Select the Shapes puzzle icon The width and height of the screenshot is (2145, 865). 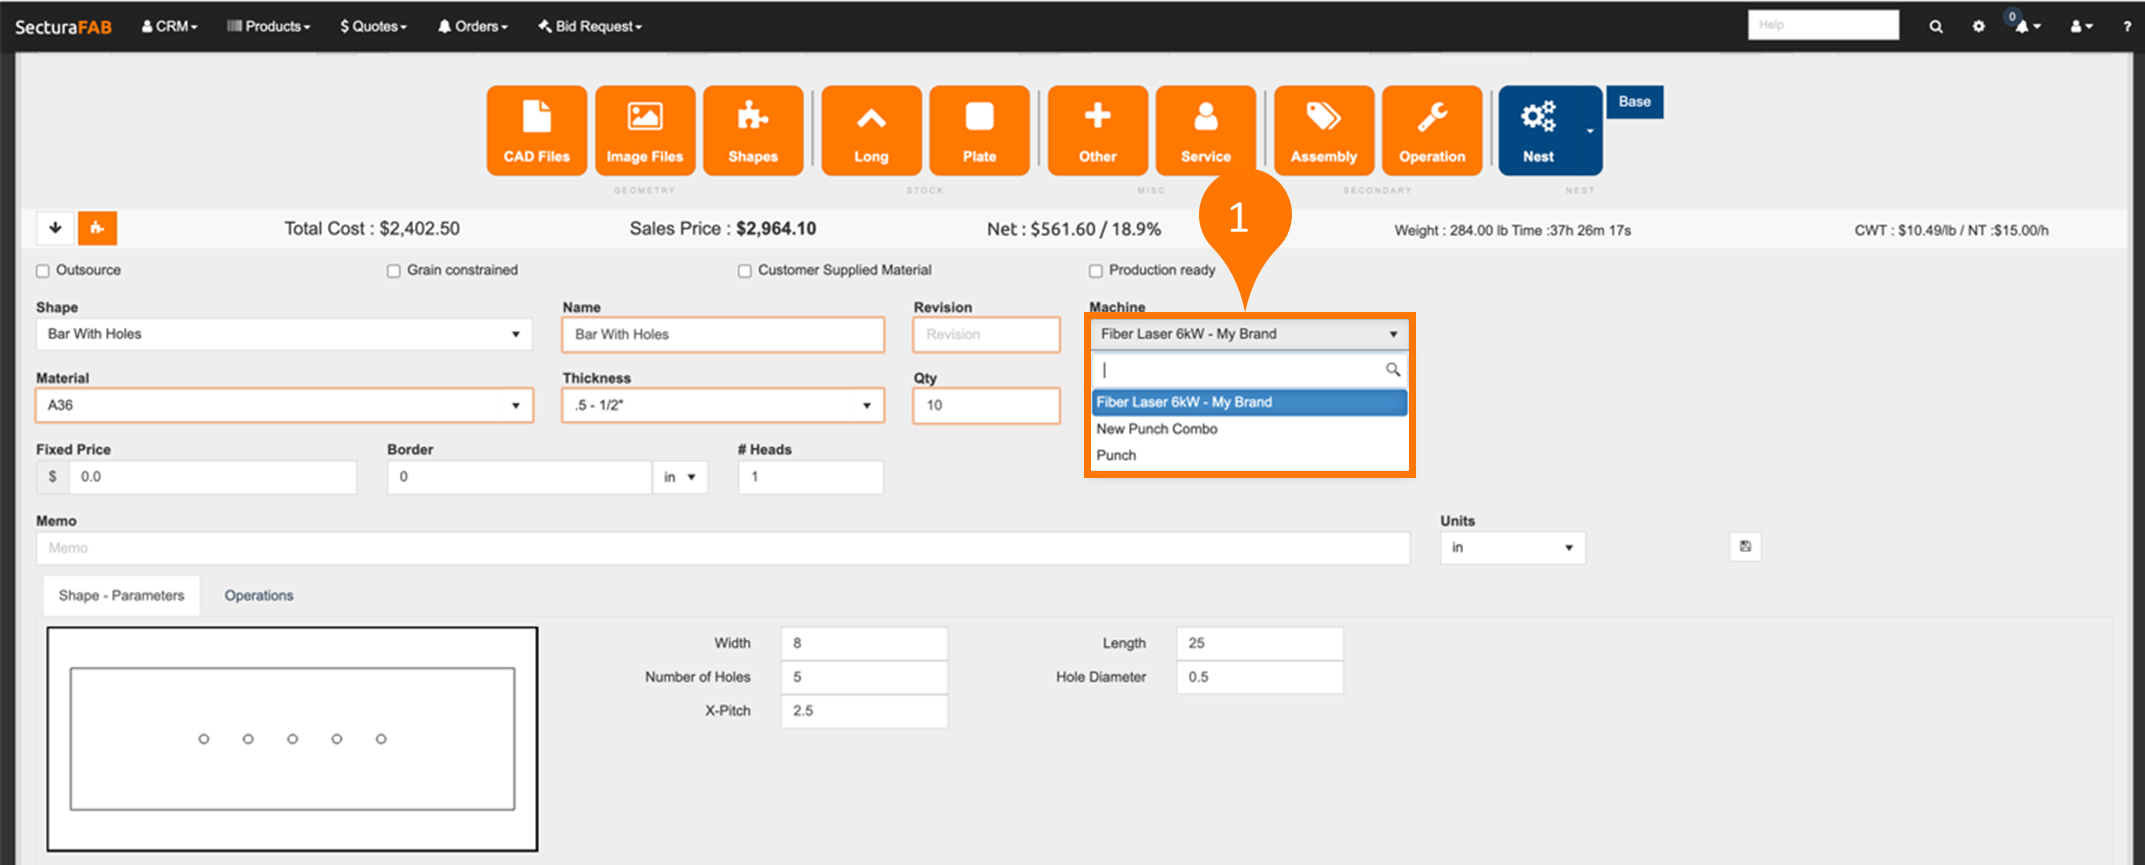(753, 130)
